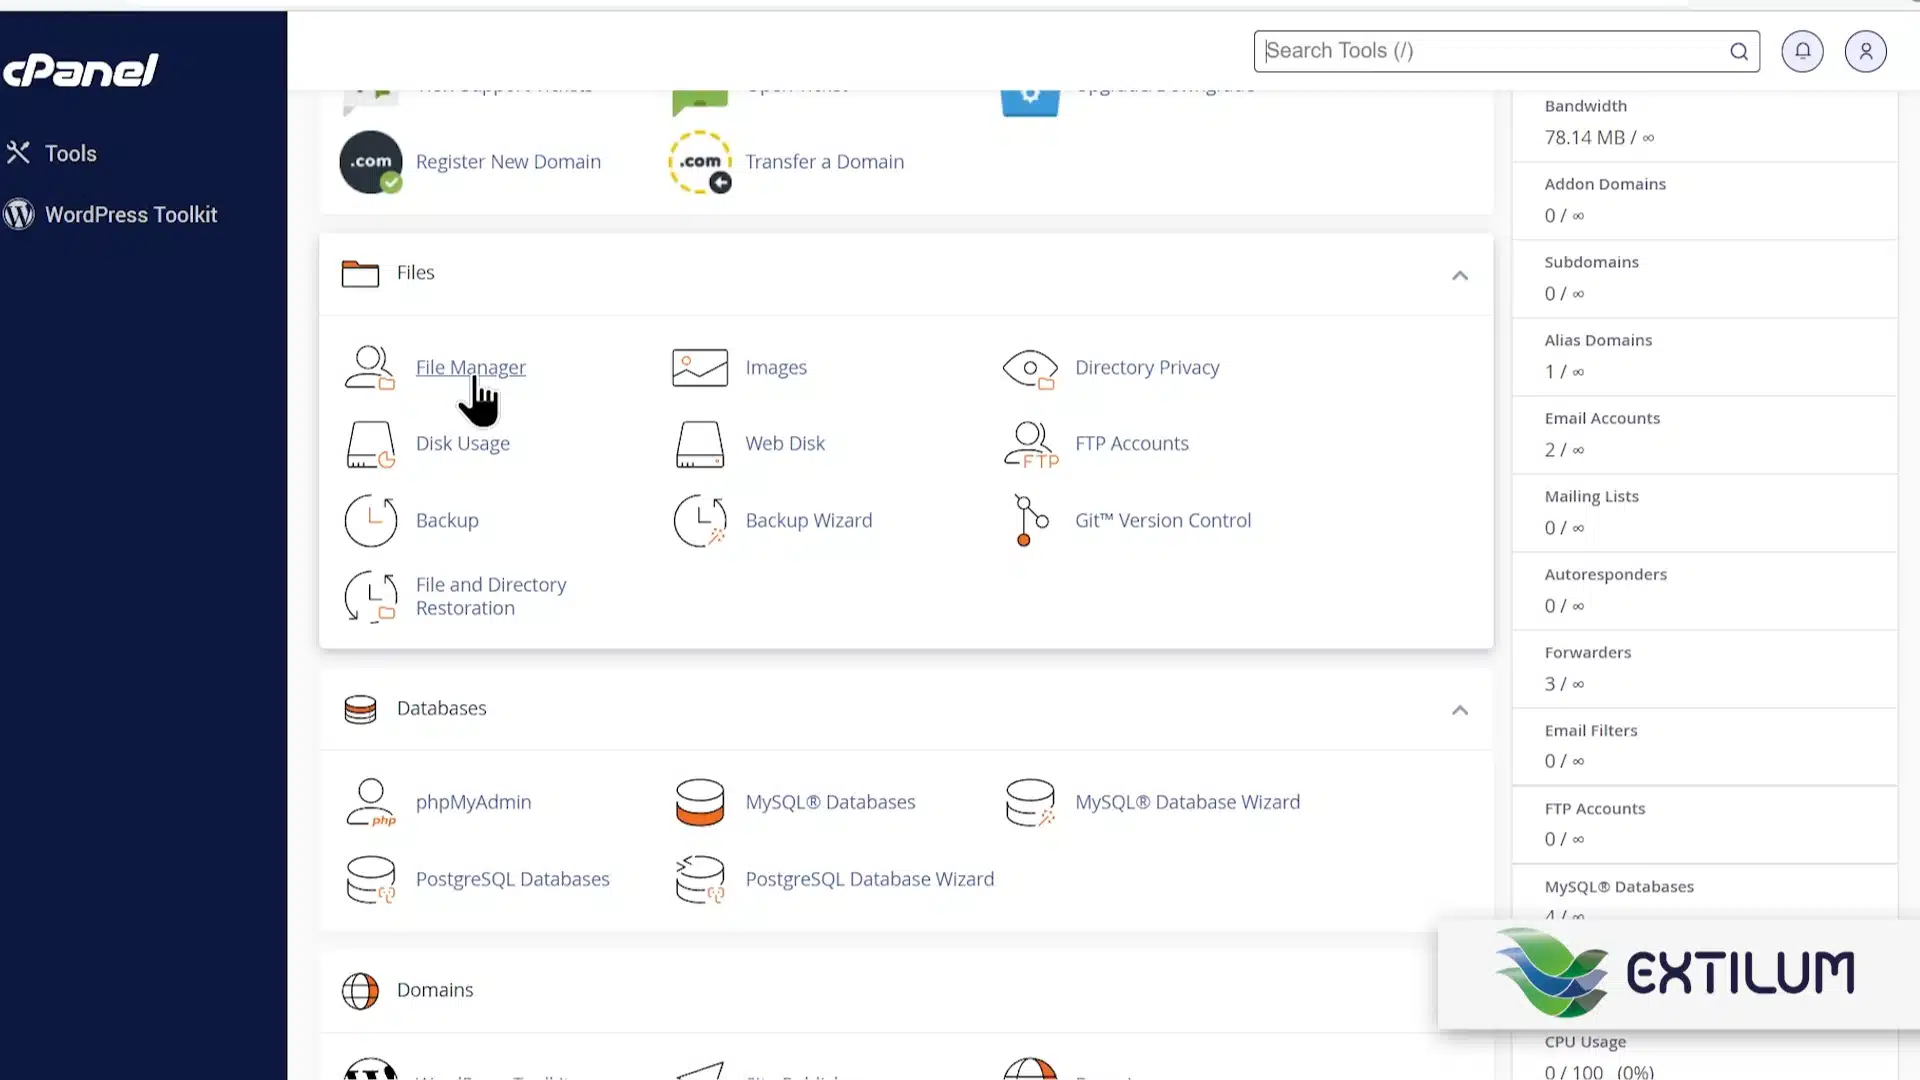Open the PostgreSQL Database Wizard icon
Viewport: 1920px width, 1080px height.
[700, 880]
